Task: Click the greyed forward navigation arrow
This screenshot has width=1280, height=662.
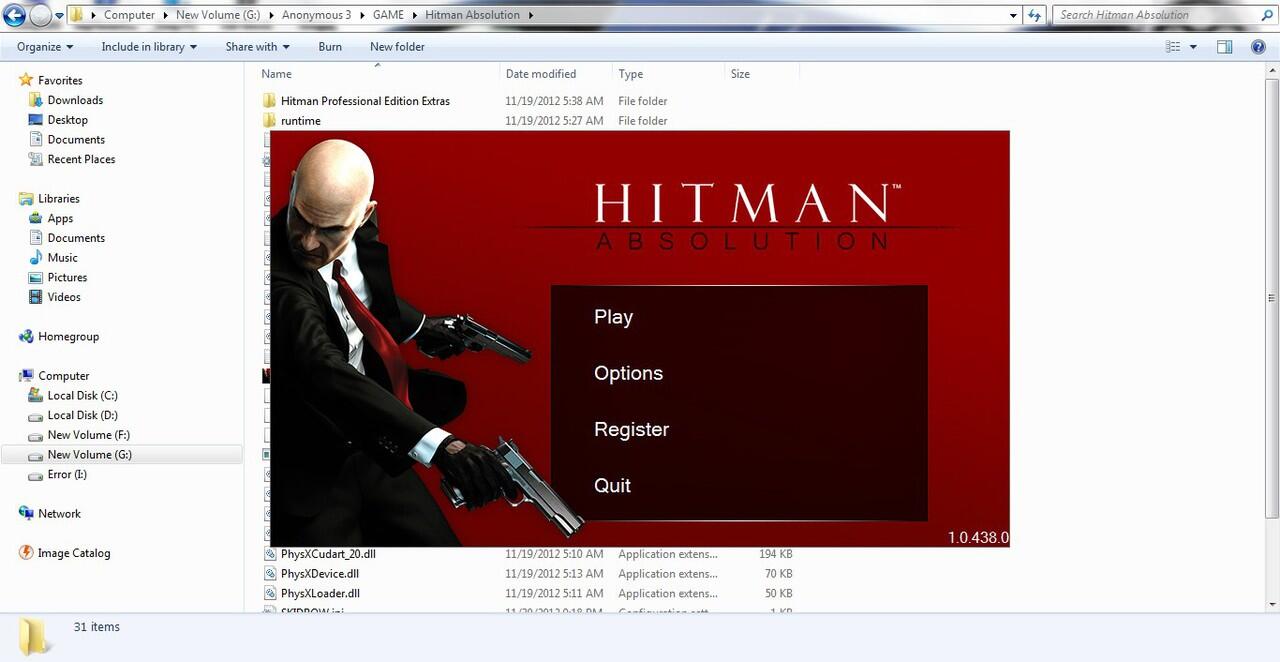Action: point(40,15)
